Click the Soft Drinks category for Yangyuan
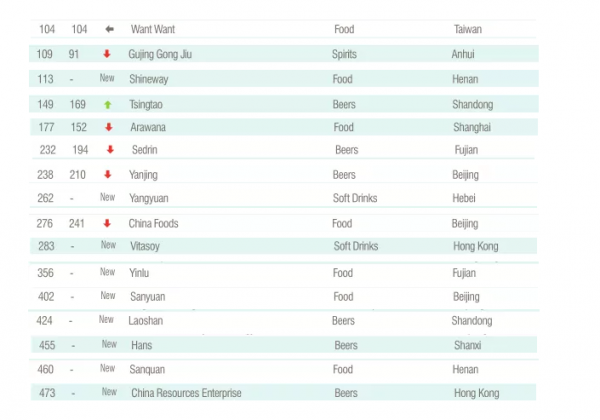The height and width of the screenshot is (420, 600). pyautogui.click(x=355, y=198)
